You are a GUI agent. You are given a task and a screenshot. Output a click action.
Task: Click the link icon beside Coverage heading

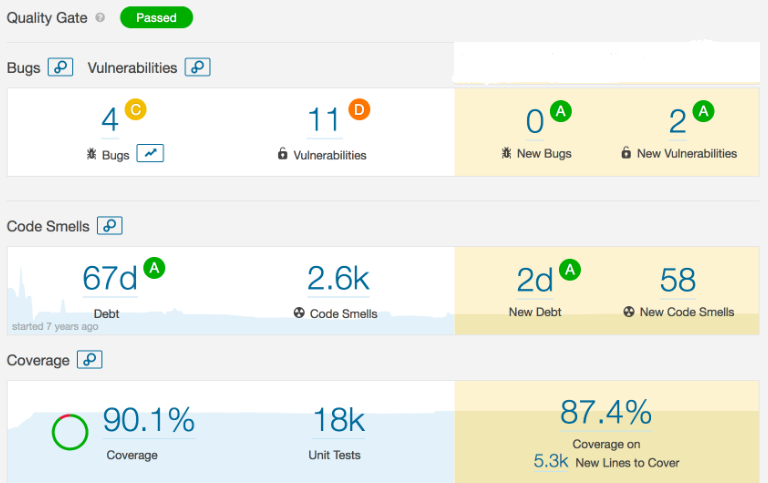click(x=89, y=359)
